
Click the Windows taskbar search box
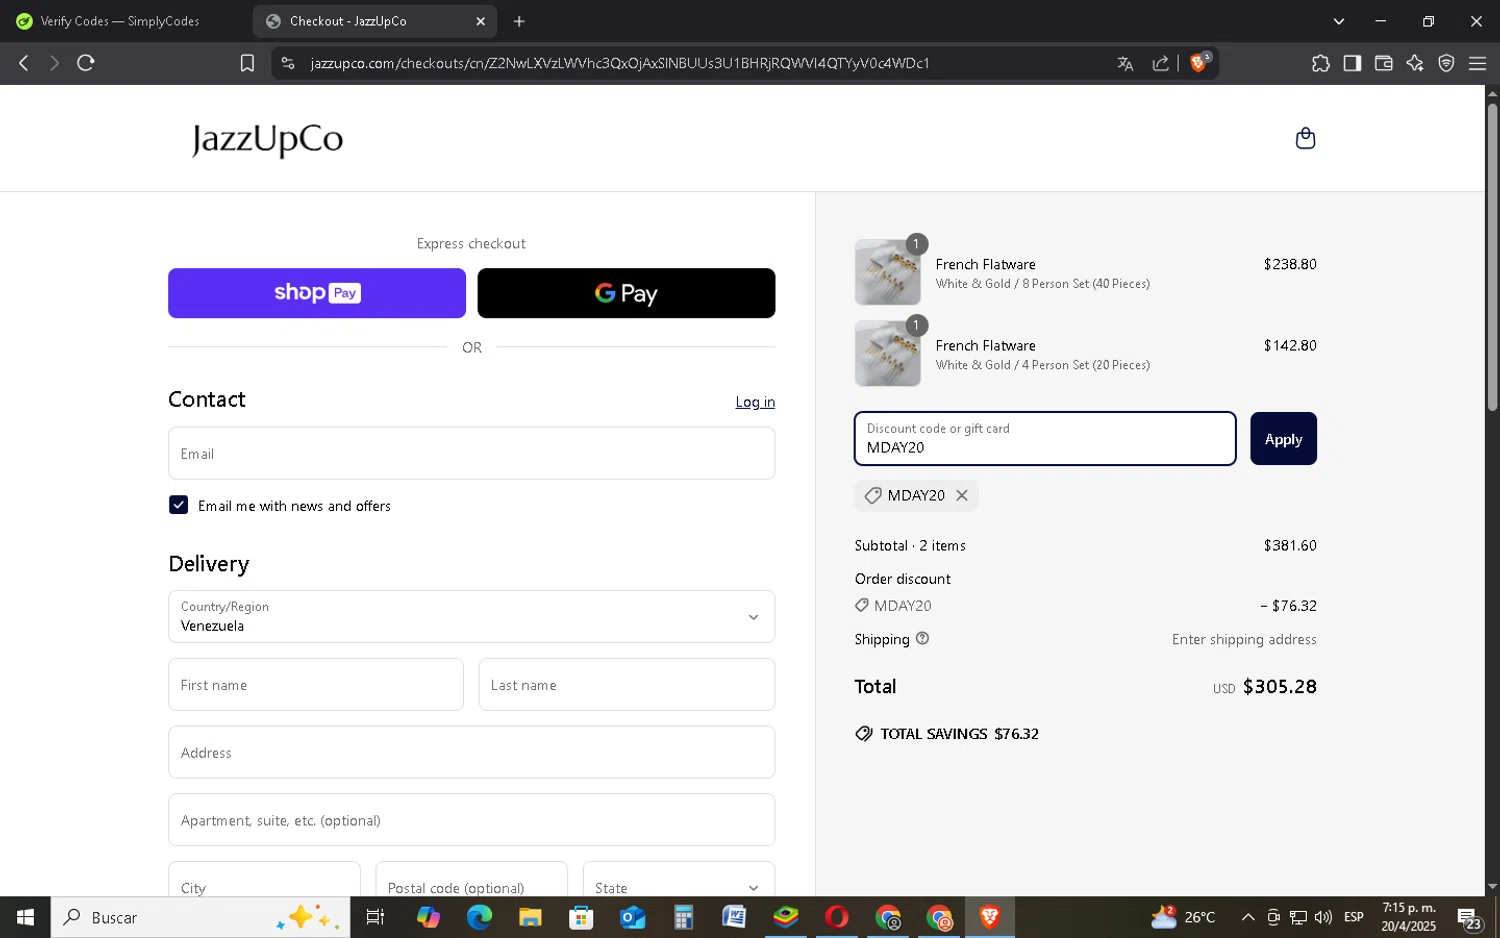(x=200, y=917)
